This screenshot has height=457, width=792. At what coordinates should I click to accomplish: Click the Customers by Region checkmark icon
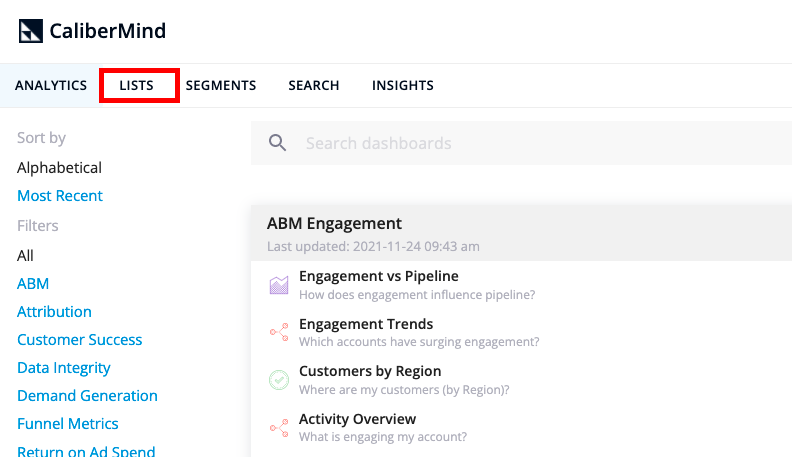coord(279,380)
